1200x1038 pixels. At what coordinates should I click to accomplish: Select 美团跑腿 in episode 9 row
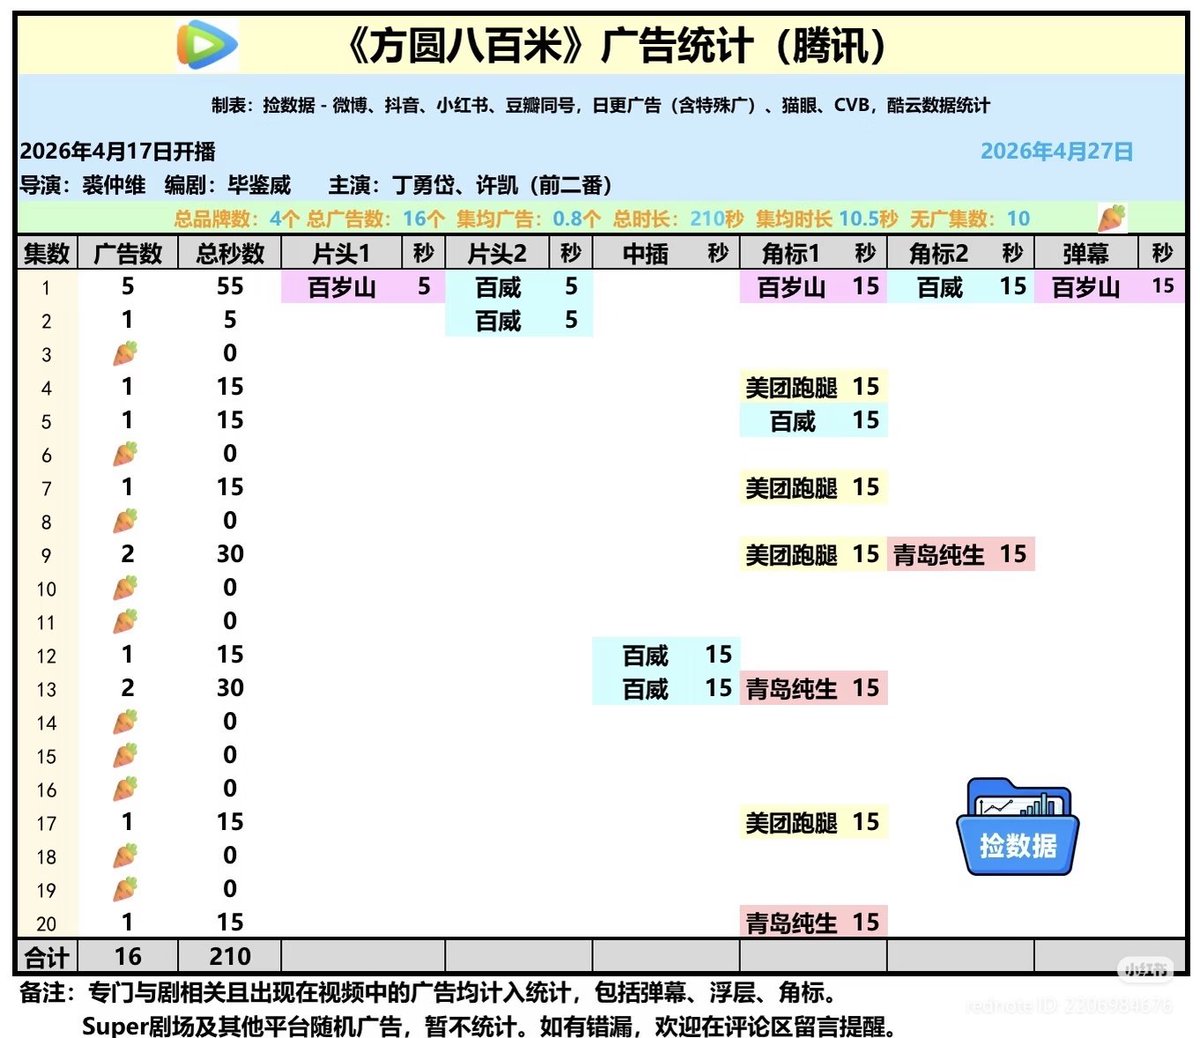point(791,555)
